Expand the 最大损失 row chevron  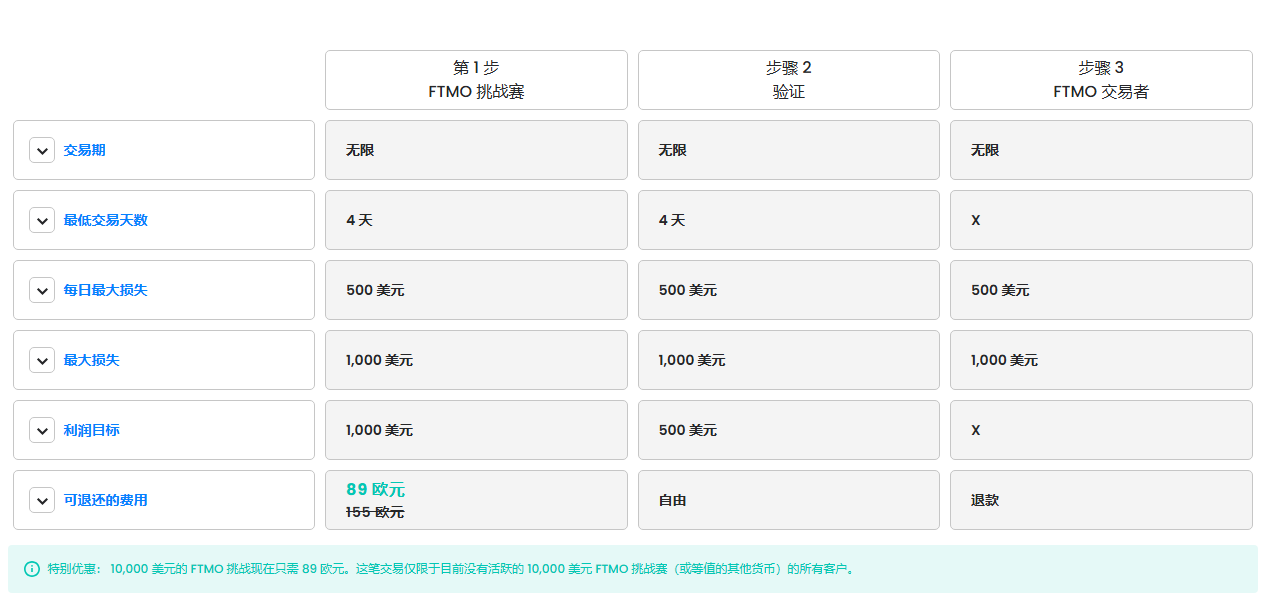tap(42, 360)
